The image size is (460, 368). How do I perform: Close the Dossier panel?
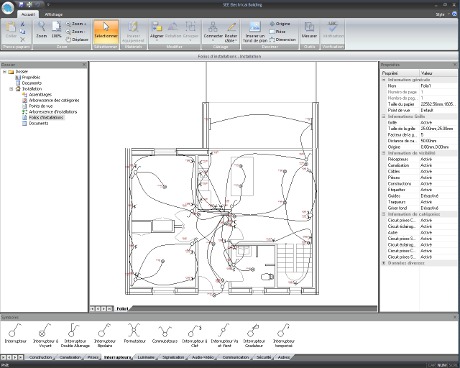[84, 65]
